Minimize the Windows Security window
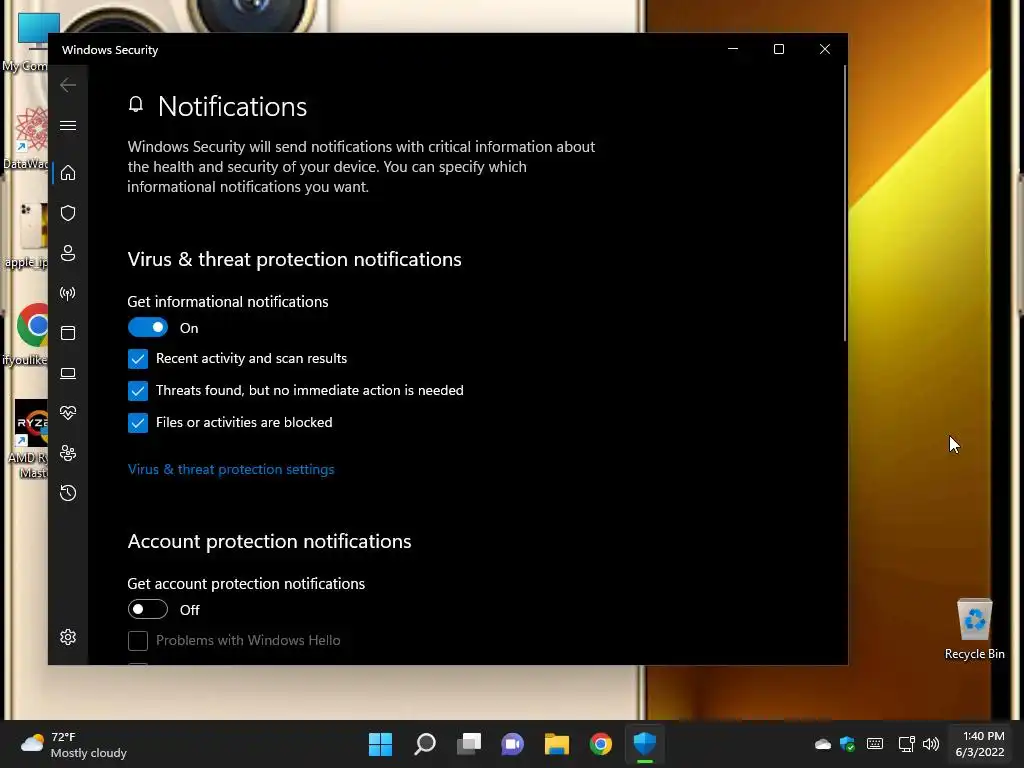Image resolution: width=1024 pixels, height=768 pixels. tap(733, 49)
